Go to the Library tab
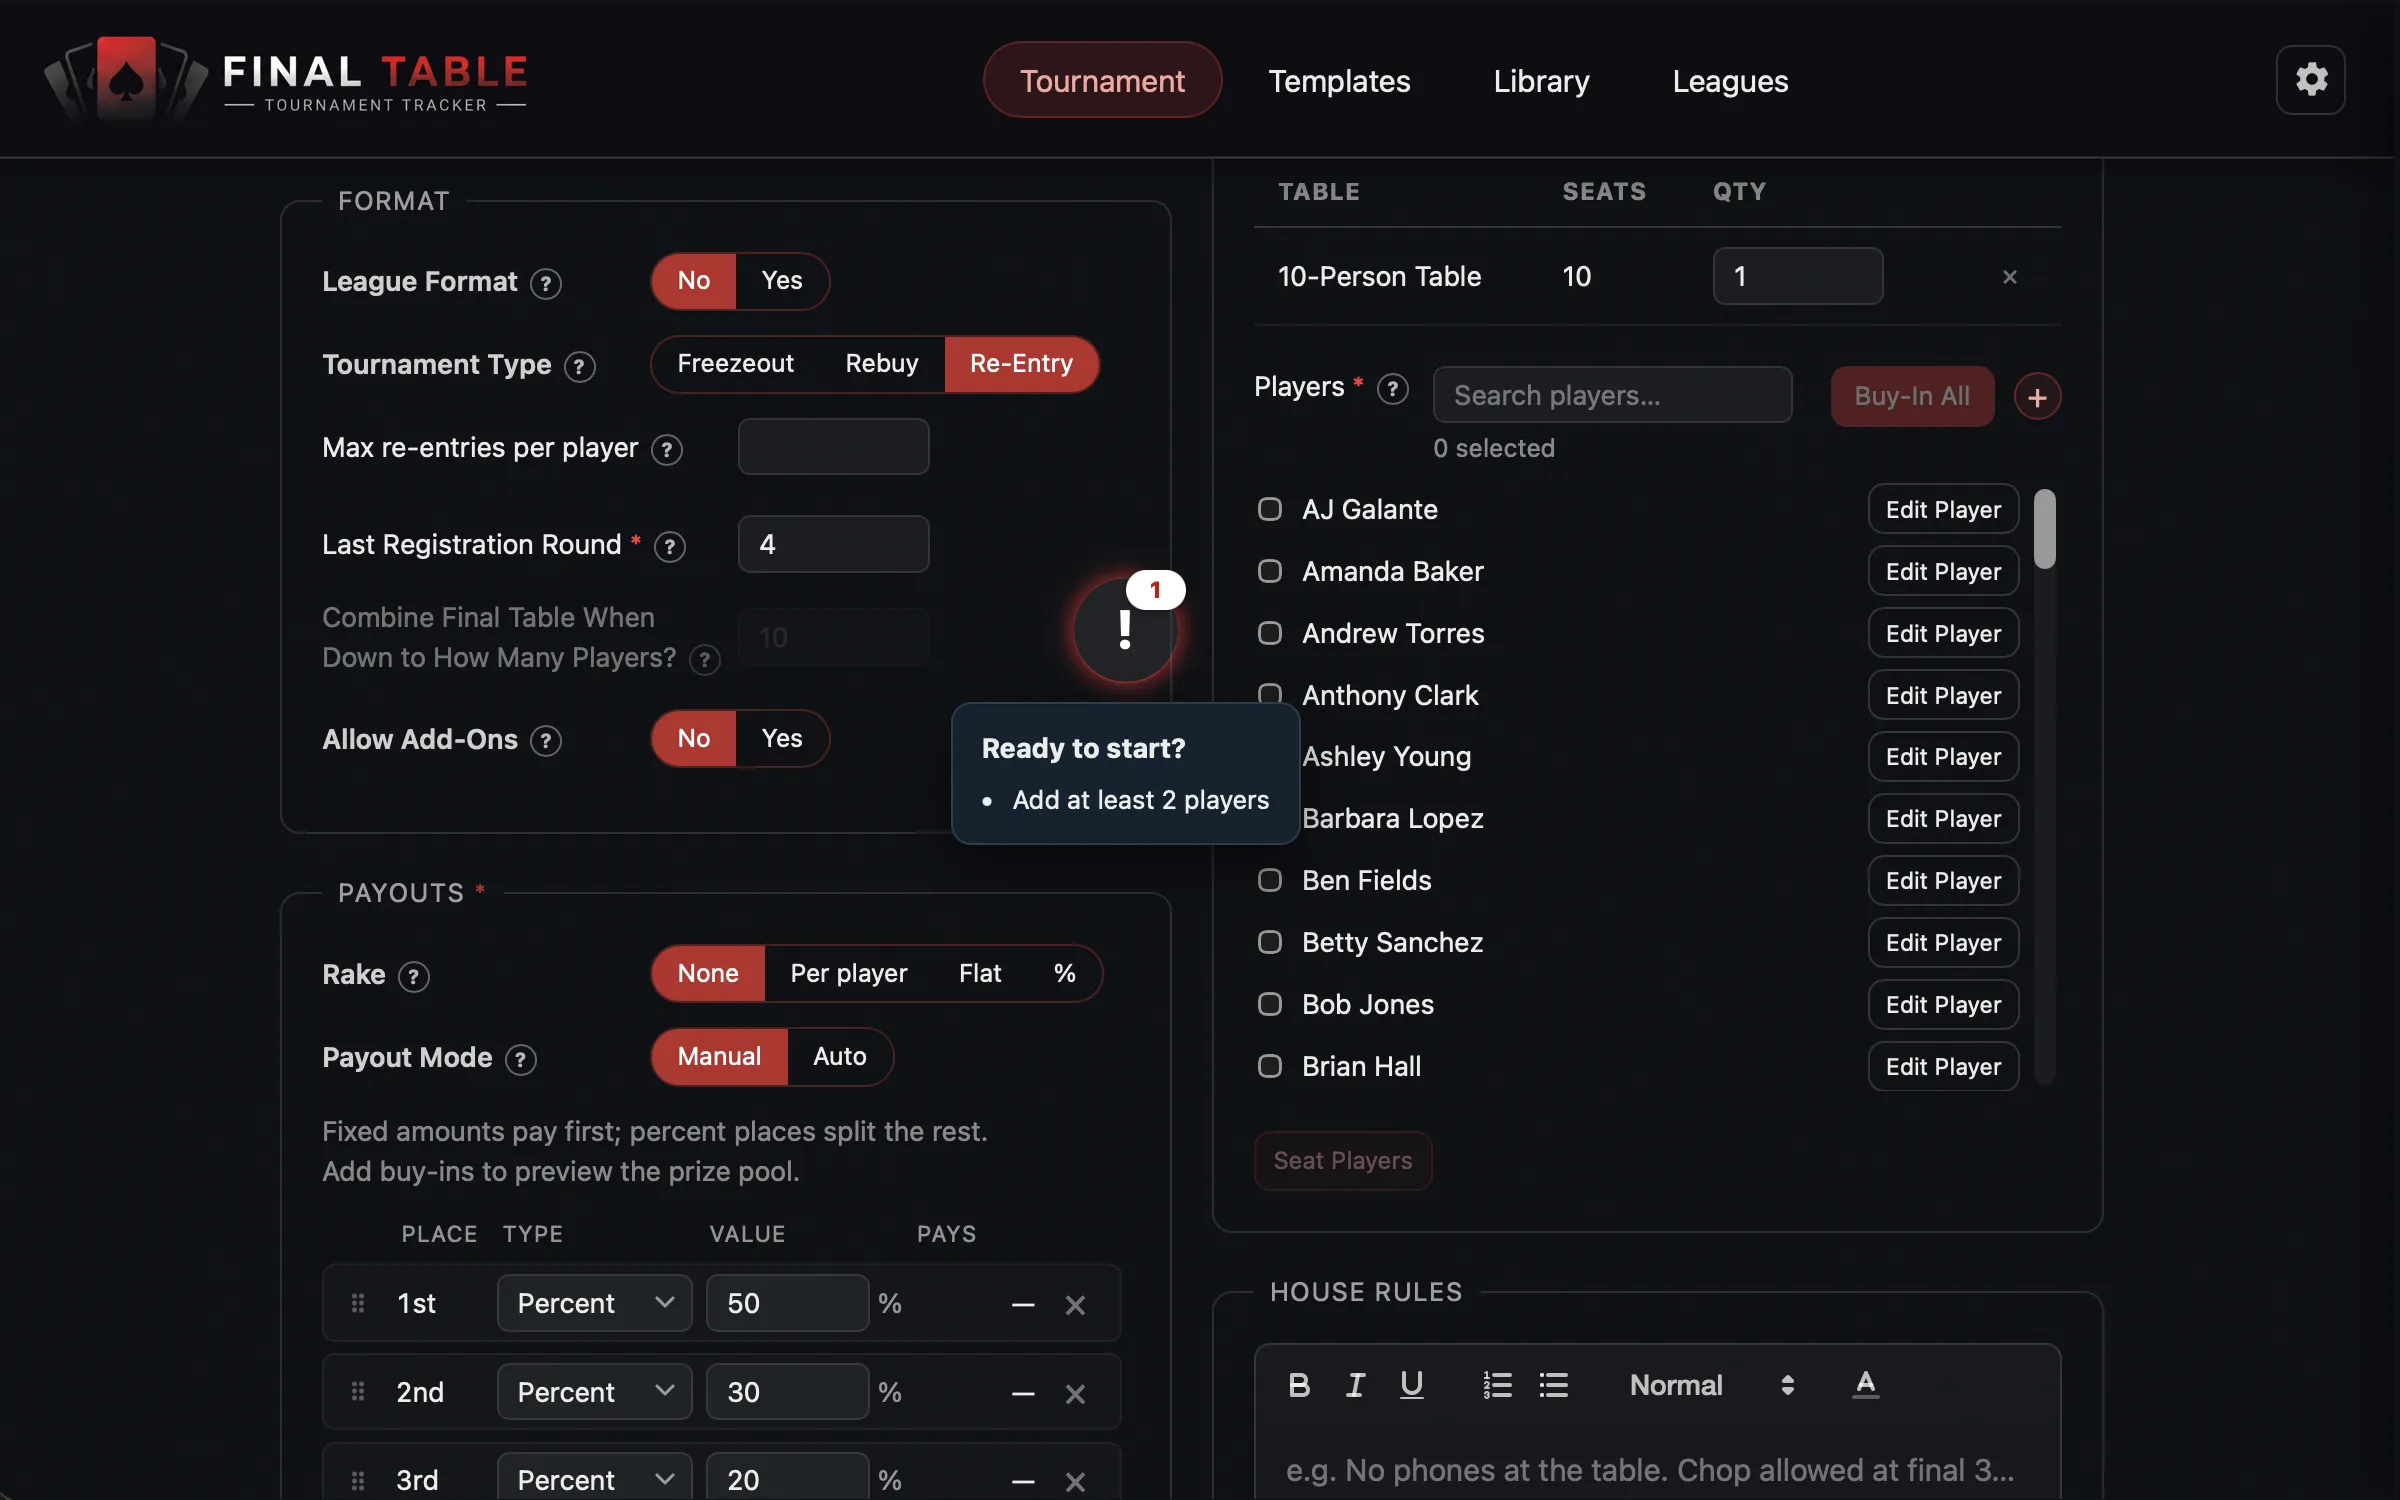Viewport: 2400px width, 1500px height. pyautogui.click(x=1541, y=80)
